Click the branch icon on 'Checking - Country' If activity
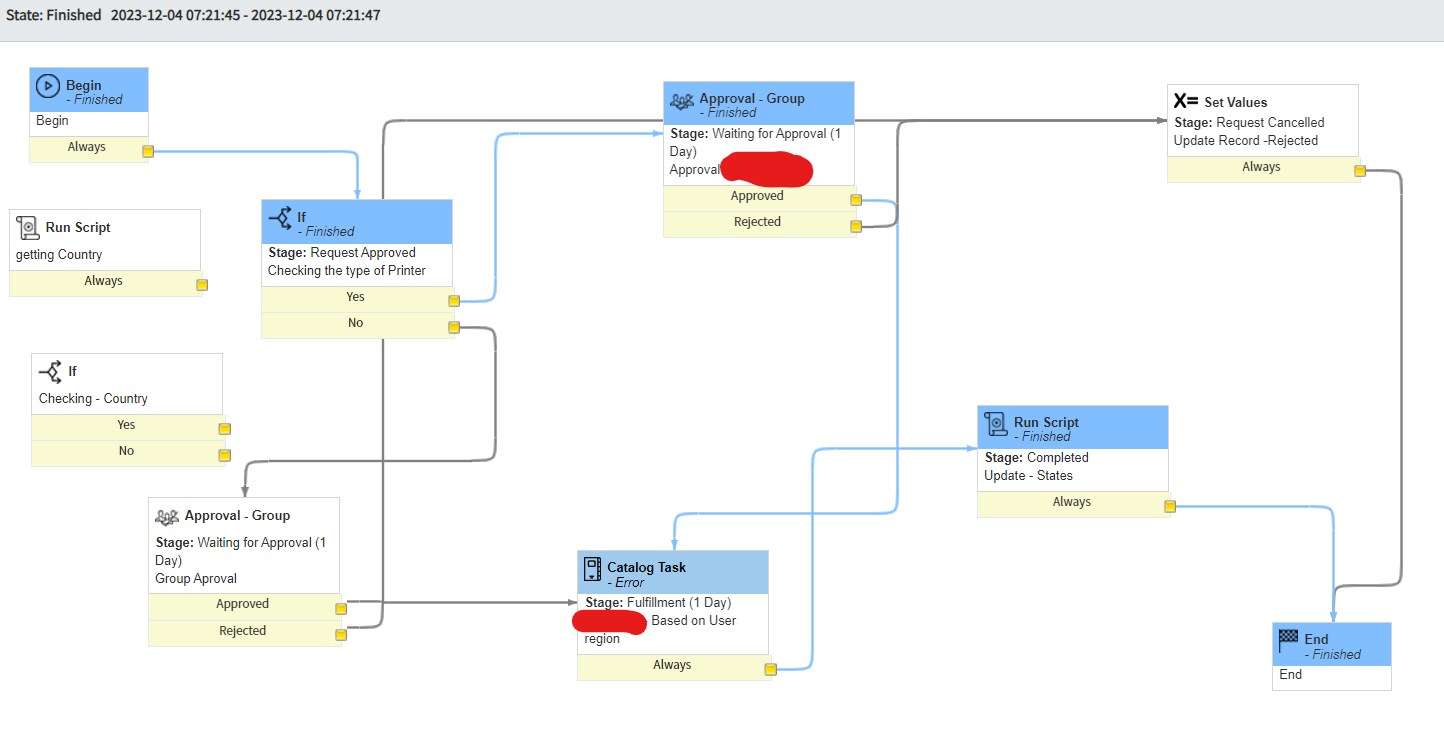 pyautogui.click(x=48, y=371)
